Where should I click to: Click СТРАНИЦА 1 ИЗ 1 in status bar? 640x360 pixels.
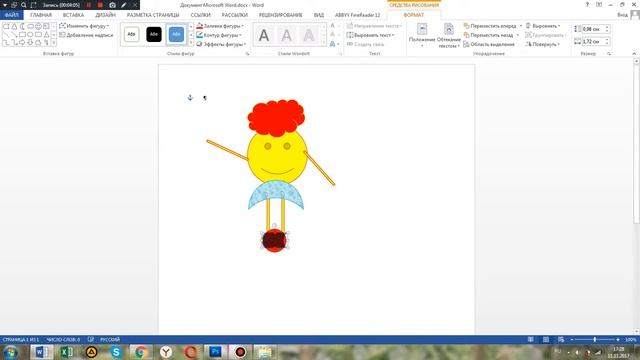tap(20, 340)
